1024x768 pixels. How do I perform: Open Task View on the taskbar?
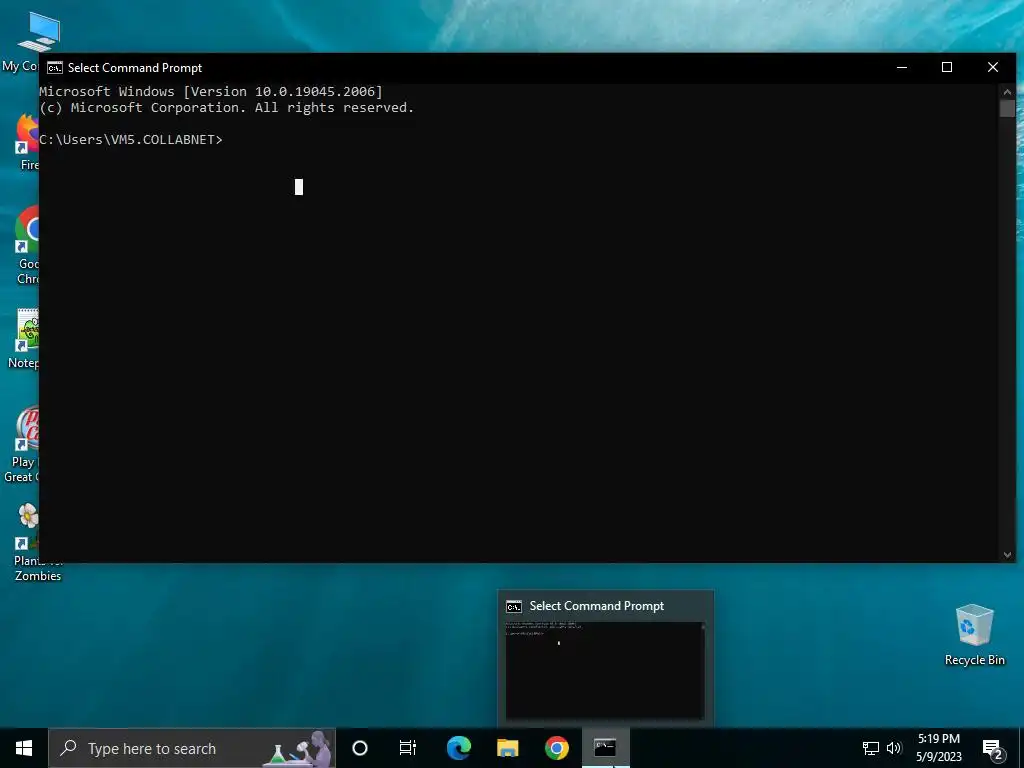click(408, 748)
